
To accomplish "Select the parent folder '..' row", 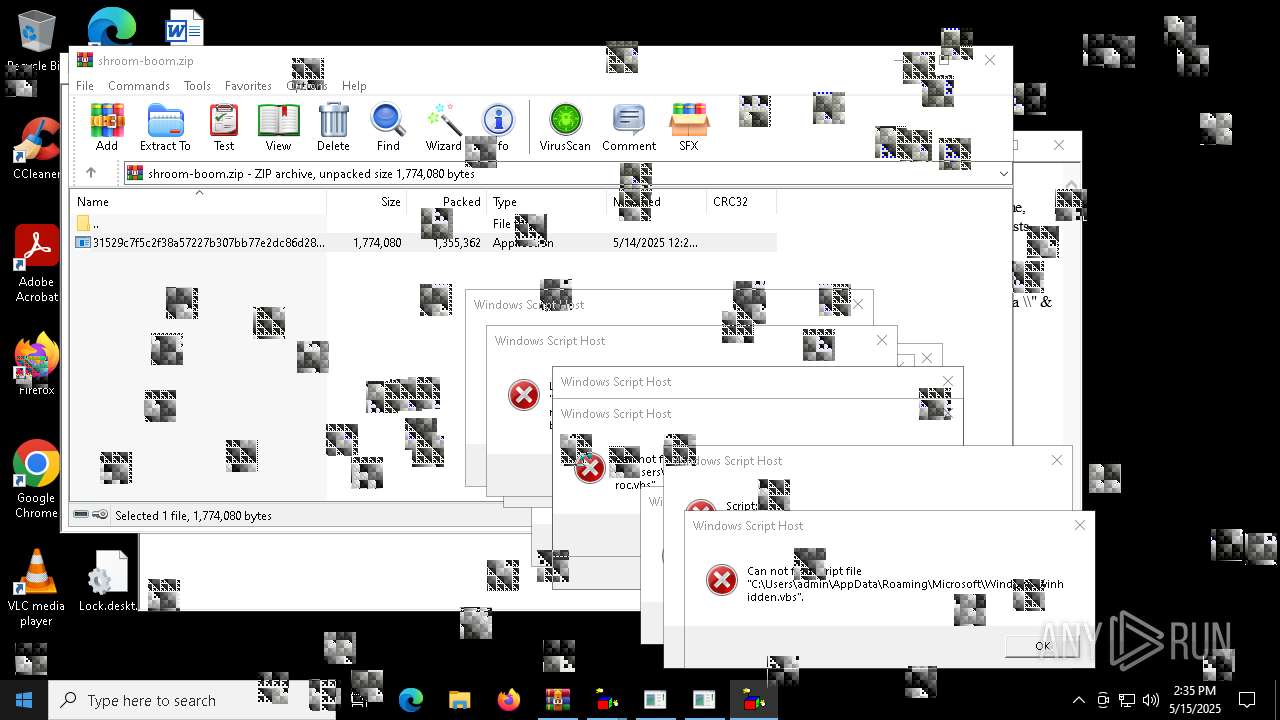I will [424, 224].
